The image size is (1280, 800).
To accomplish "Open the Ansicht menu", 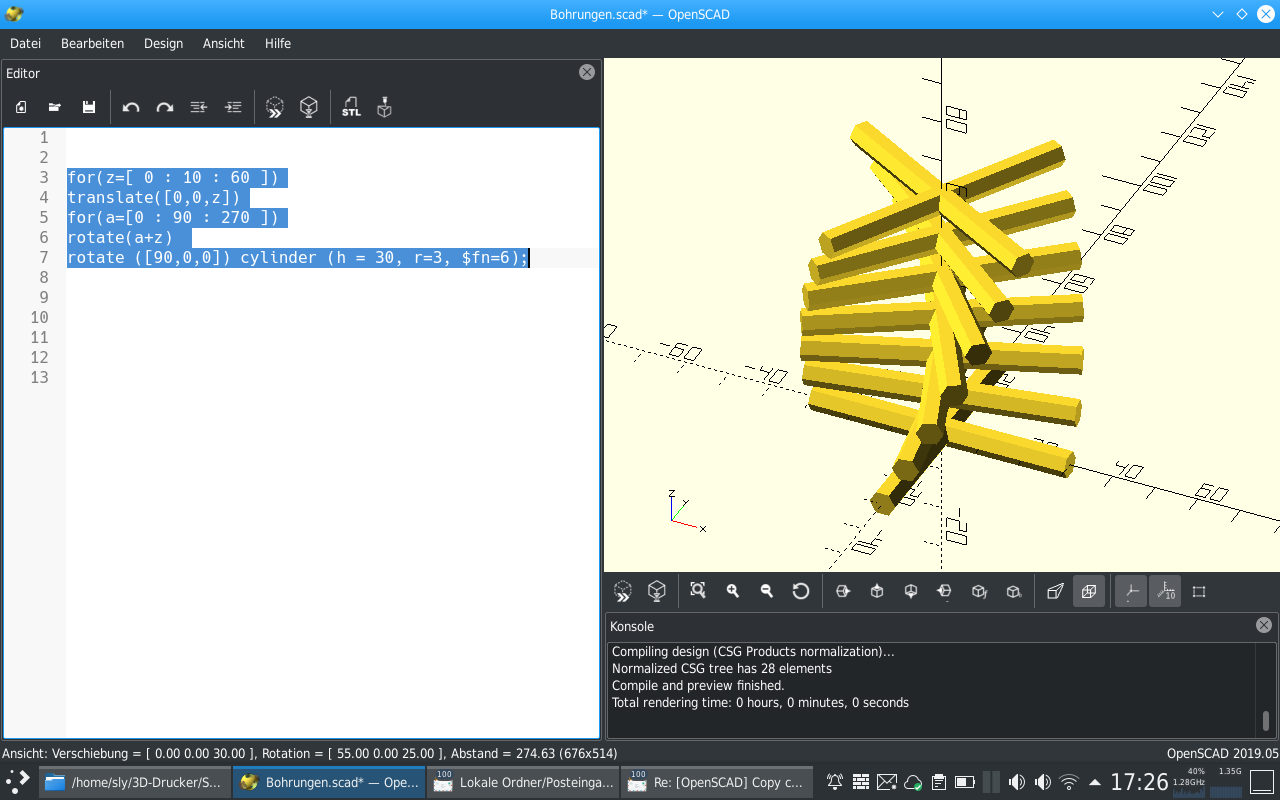I will pyautogui.click(x=223, y=43).
